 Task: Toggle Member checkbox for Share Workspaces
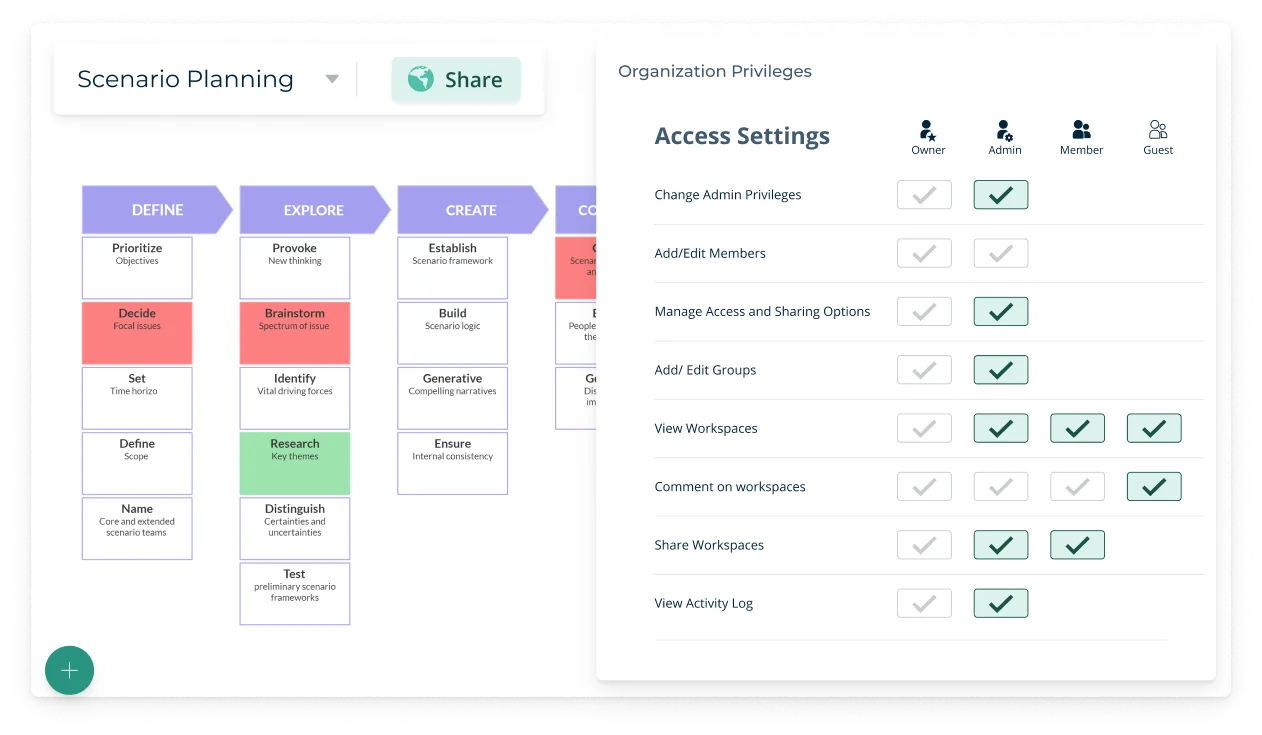1077,545
